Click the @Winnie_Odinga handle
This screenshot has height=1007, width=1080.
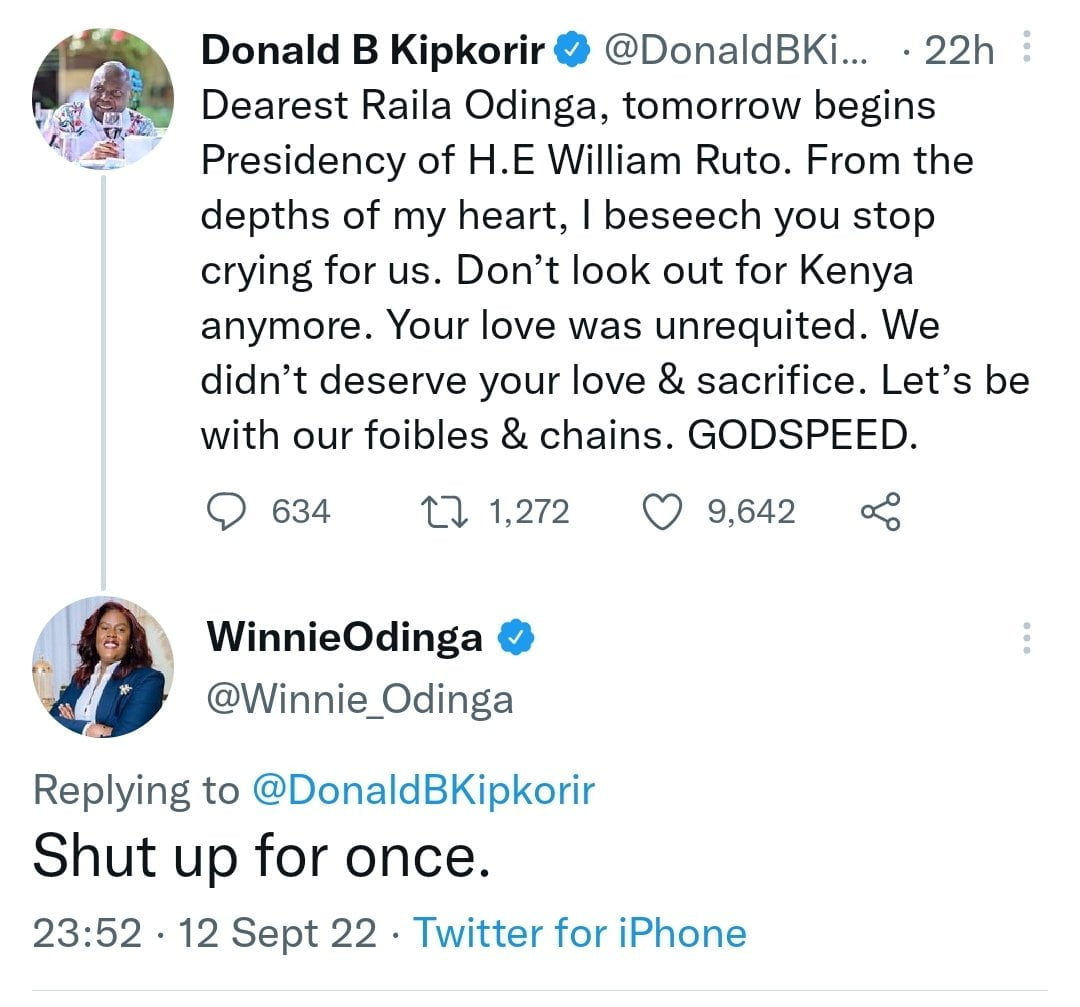coord(359,699)
